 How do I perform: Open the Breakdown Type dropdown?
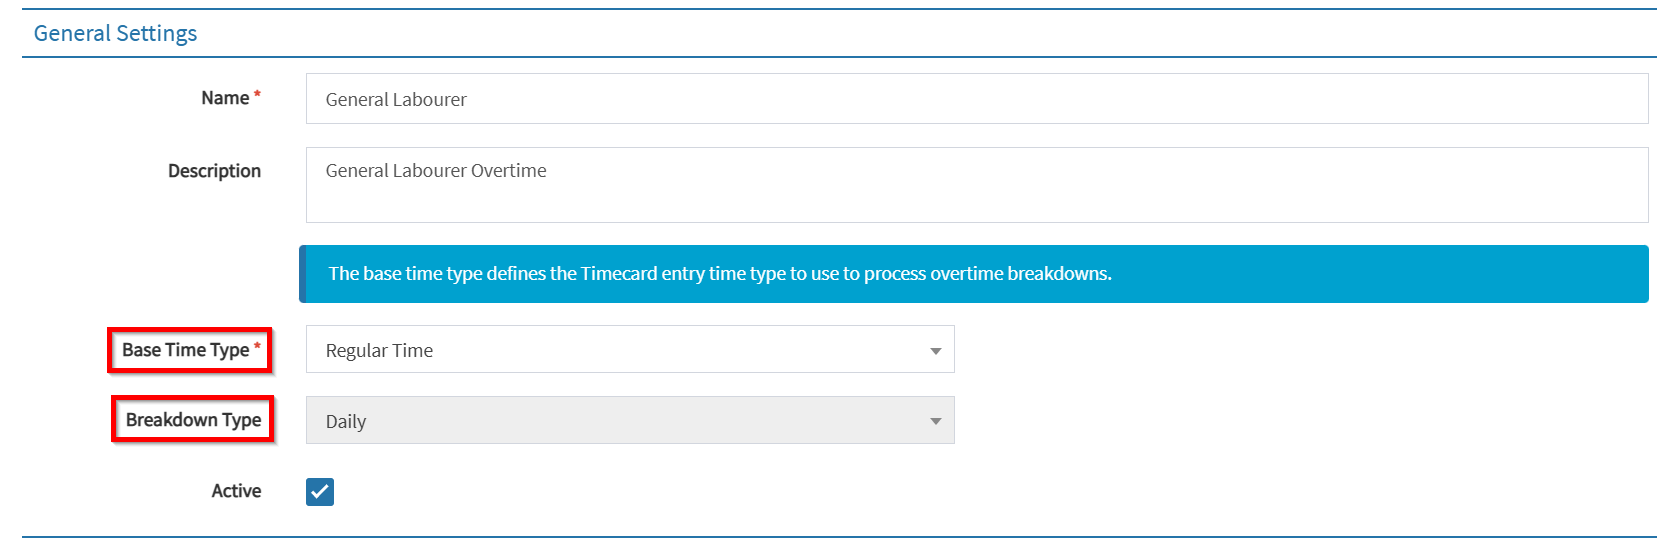click(x=630, y=421)
